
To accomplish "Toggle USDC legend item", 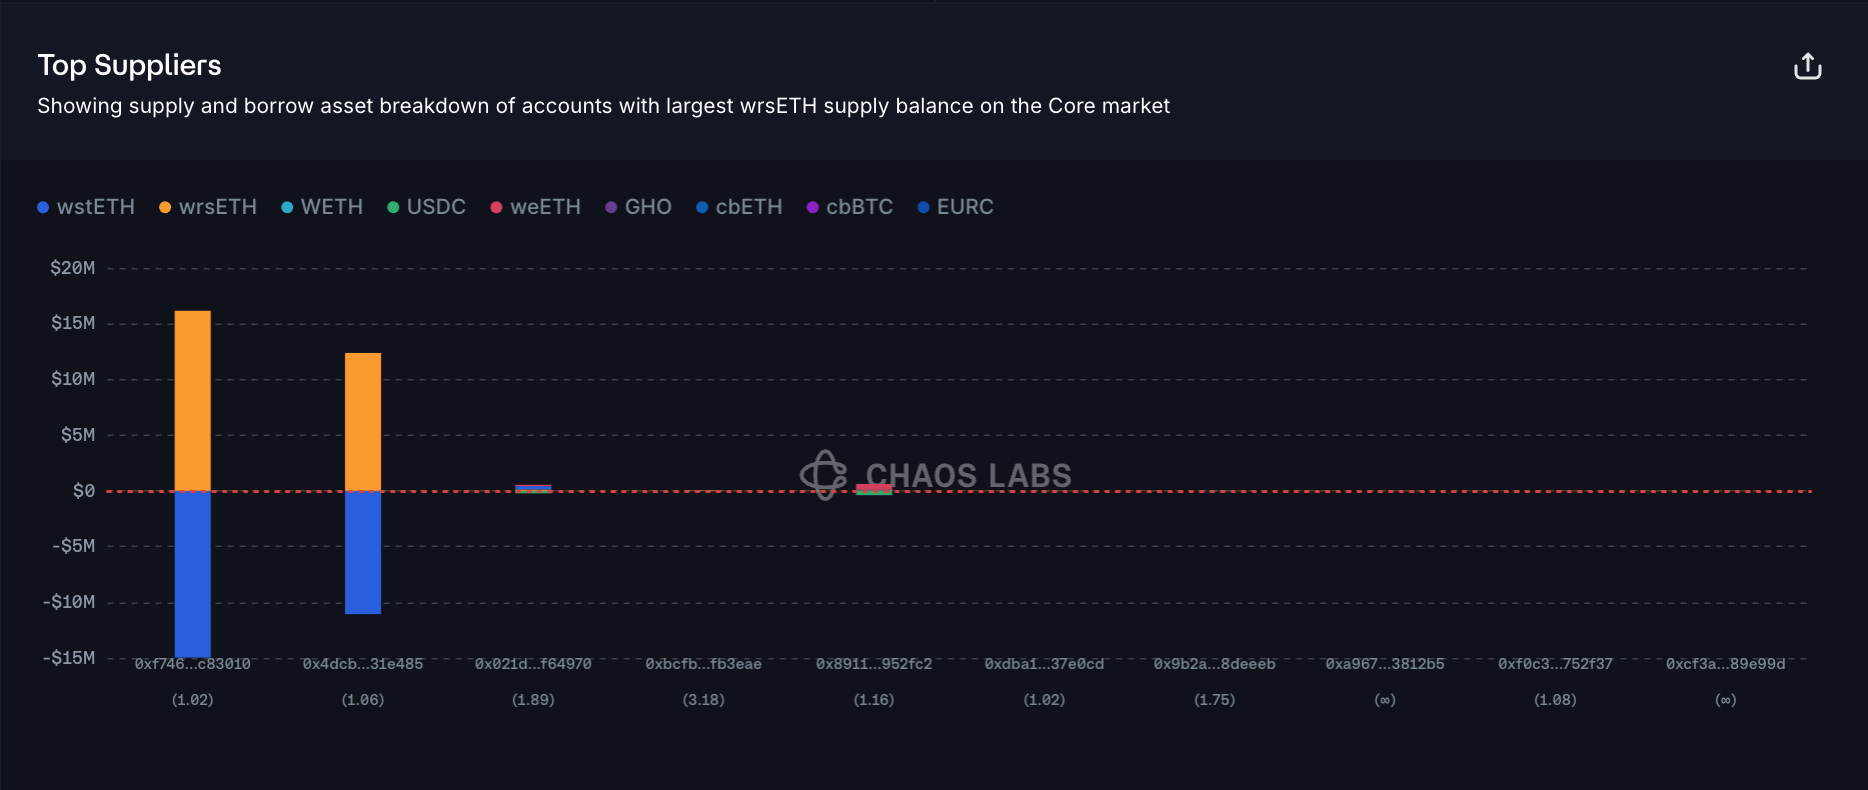I will pos(427,207).
